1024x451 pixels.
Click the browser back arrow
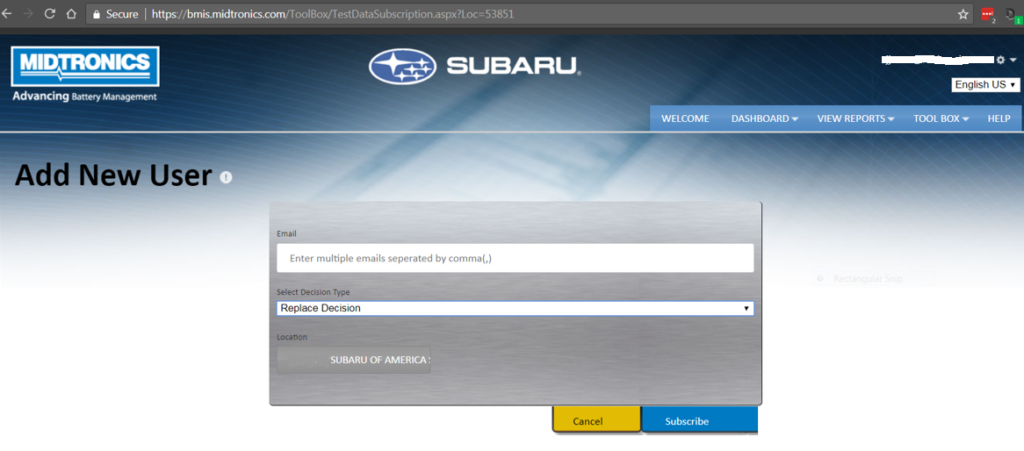click(5, 14)
